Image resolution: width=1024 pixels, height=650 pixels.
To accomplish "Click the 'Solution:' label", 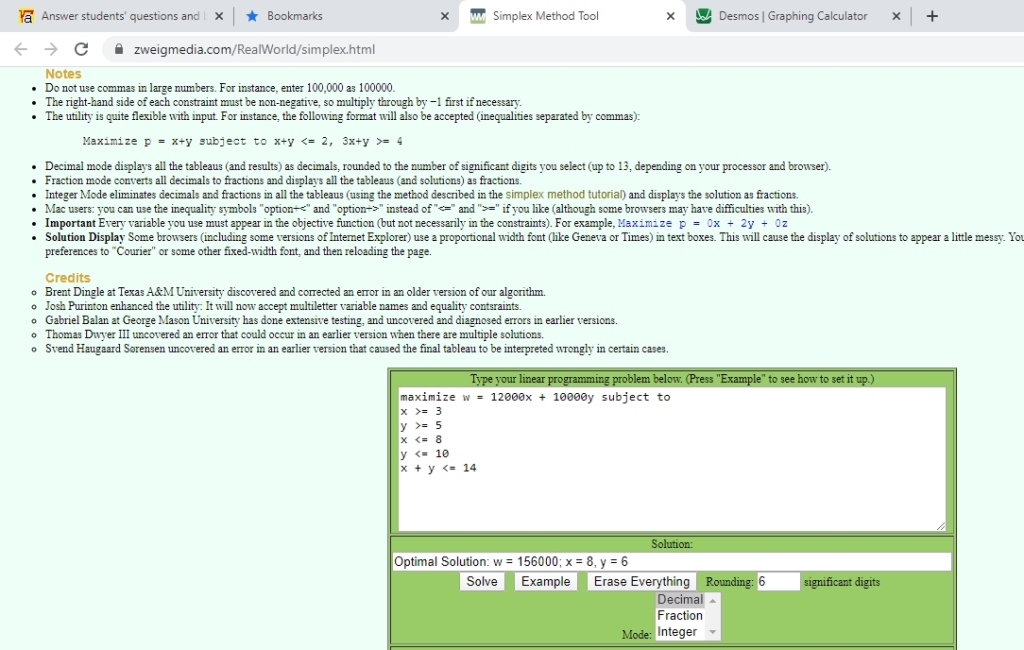I will click(672, 544).
